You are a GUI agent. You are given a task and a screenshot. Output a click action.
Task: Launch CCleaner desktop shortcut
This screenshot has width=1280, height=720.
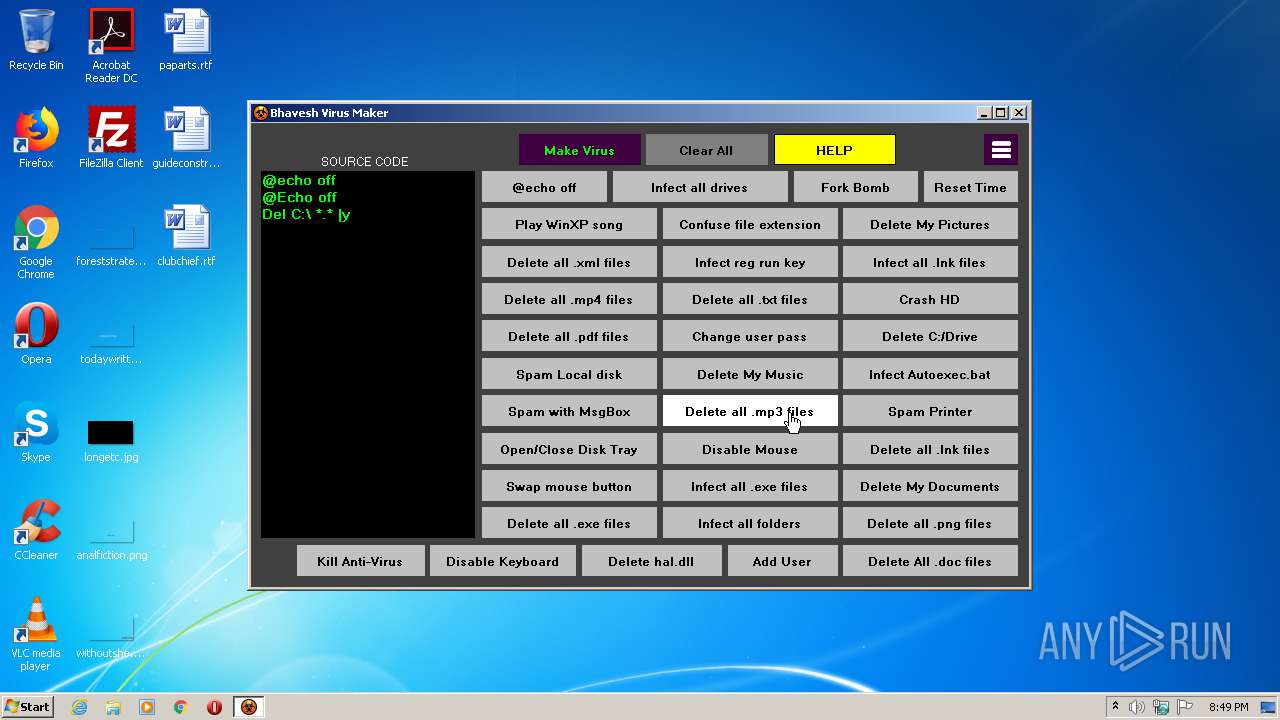36,530
